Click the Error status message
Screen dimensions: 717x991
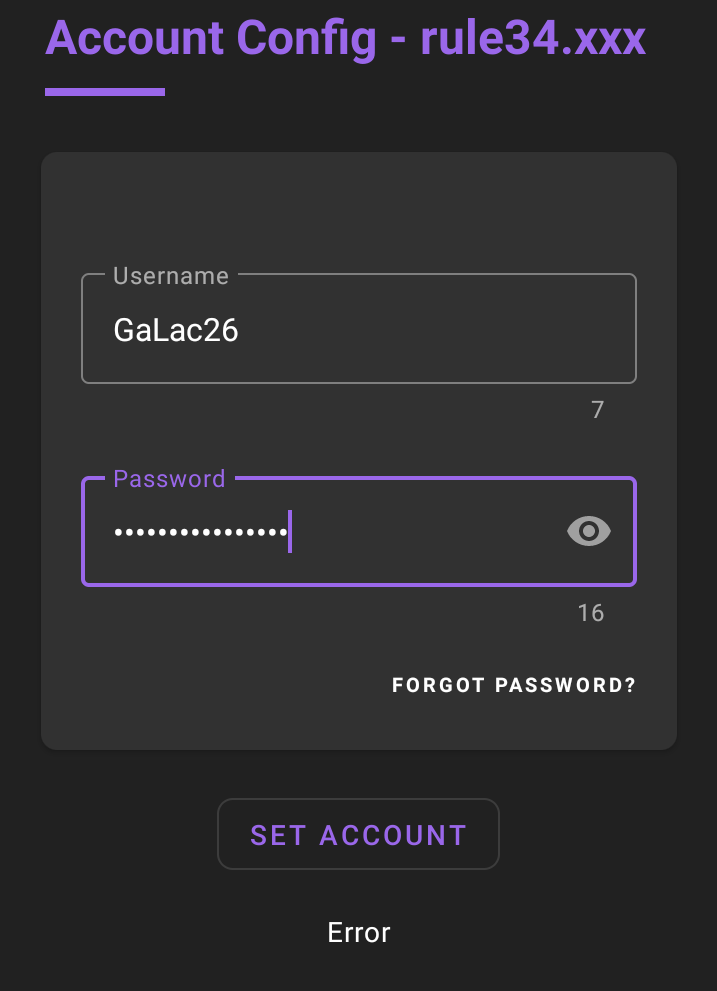coord(358,932)
